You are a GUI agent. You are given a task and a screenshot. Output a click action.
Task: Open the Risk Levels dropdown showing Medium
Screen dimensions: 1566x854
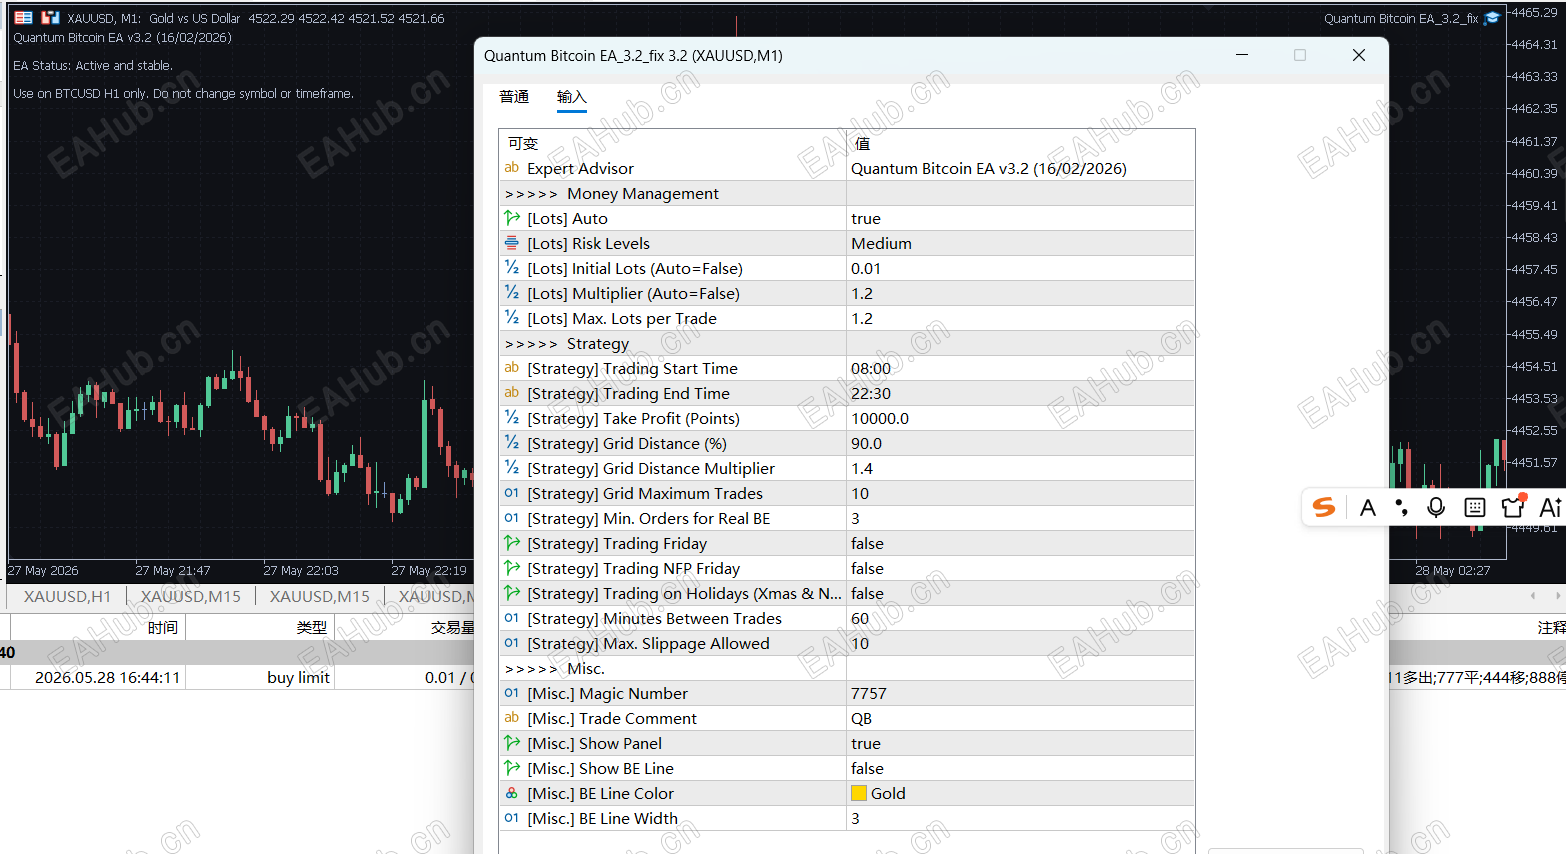(1020, 243)
